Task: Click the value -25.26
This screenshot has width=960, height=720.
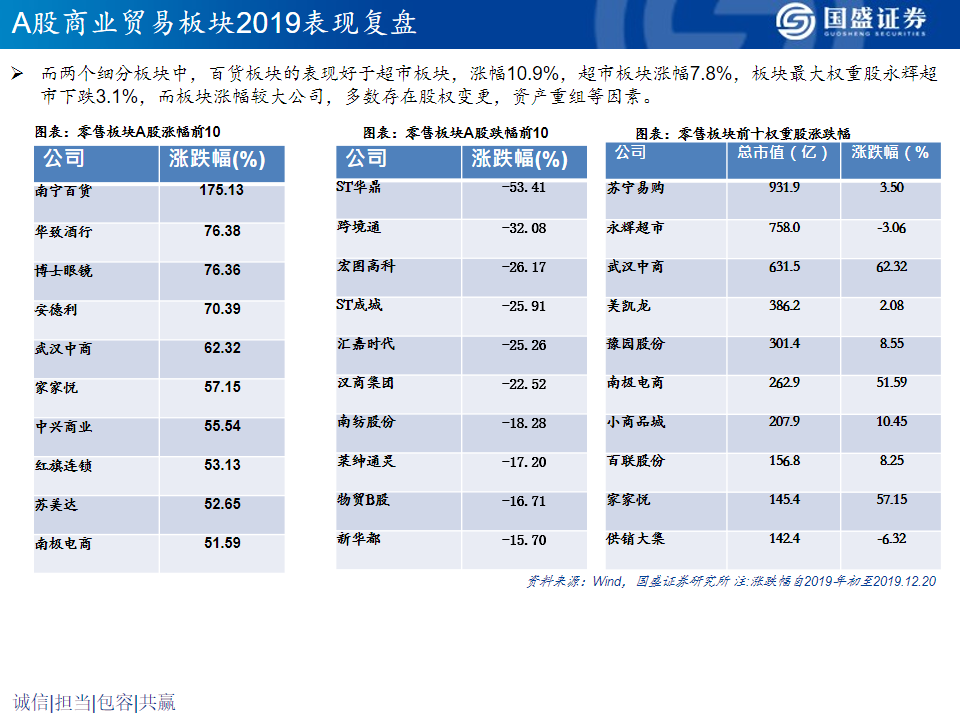Action: coord(523,345)
